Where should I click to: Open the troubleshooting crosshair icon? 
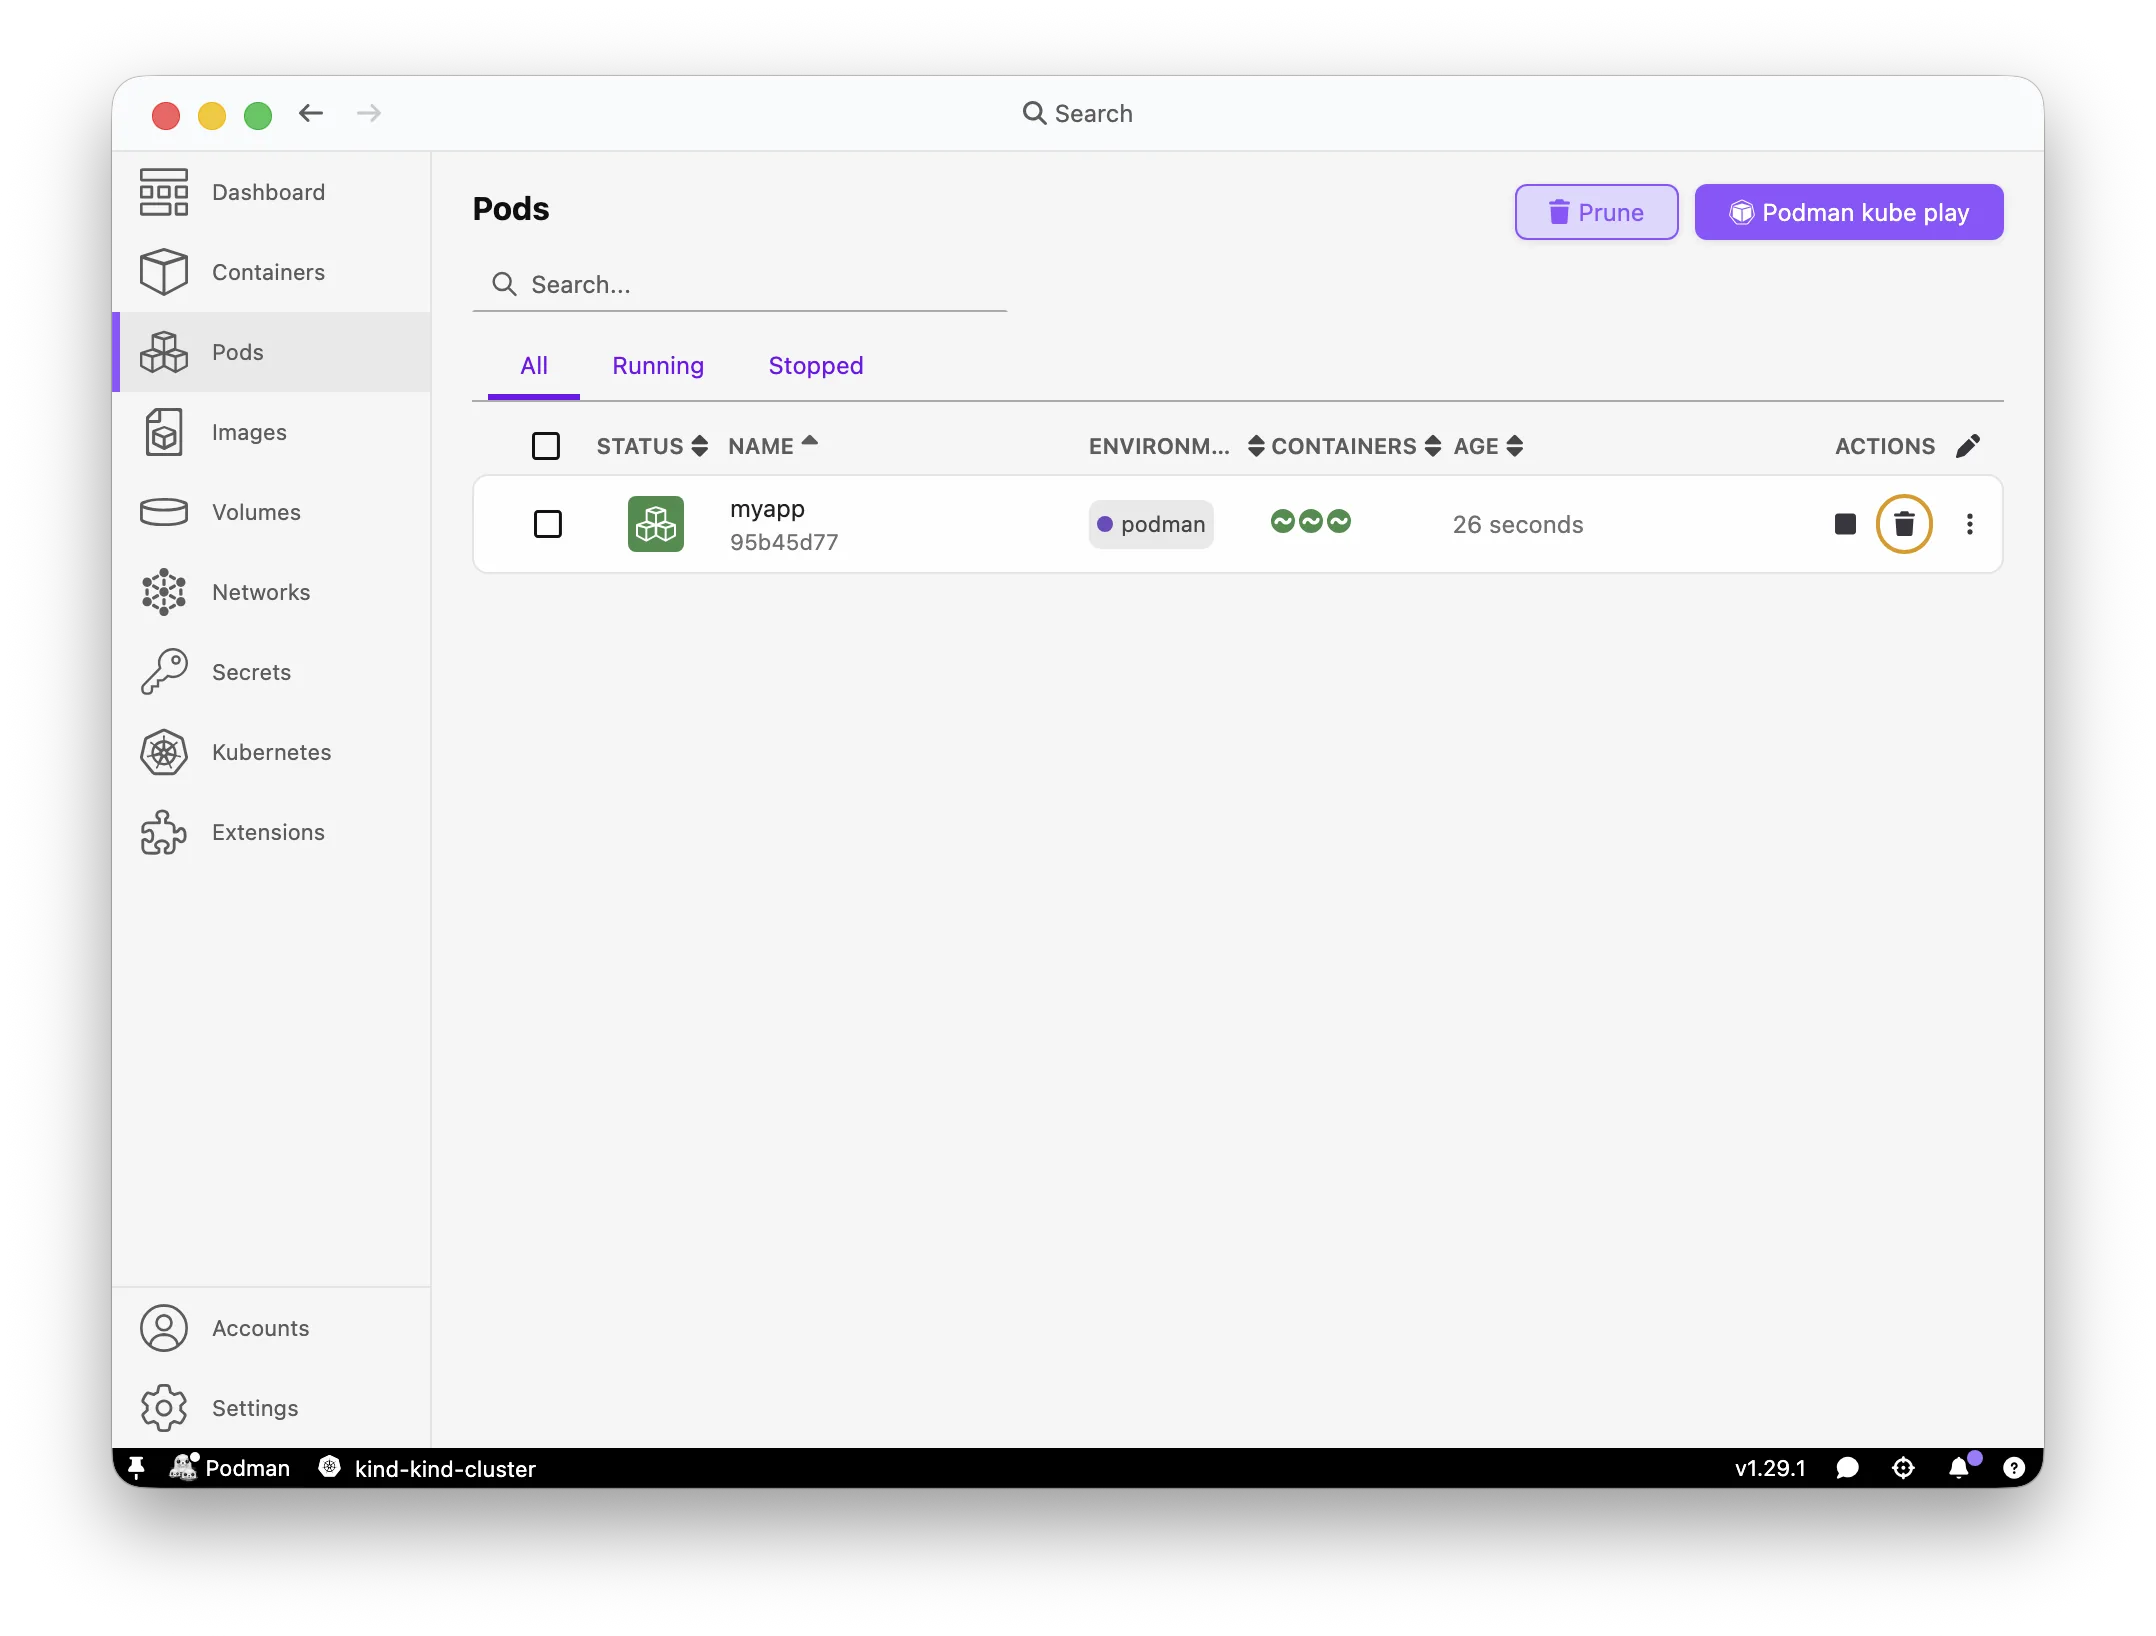tap(1903, 1468)
